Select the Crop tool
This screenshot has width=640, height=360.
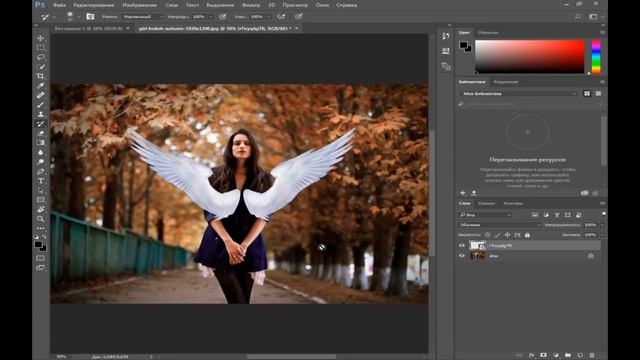click(40, 76)
